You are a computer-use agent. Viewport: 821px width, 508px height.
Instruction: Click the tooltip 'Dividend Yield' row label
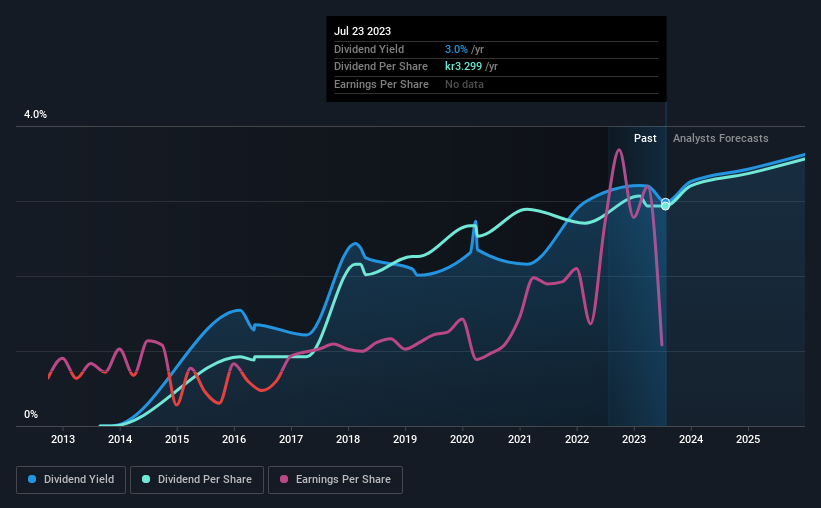tap(369, 49)
